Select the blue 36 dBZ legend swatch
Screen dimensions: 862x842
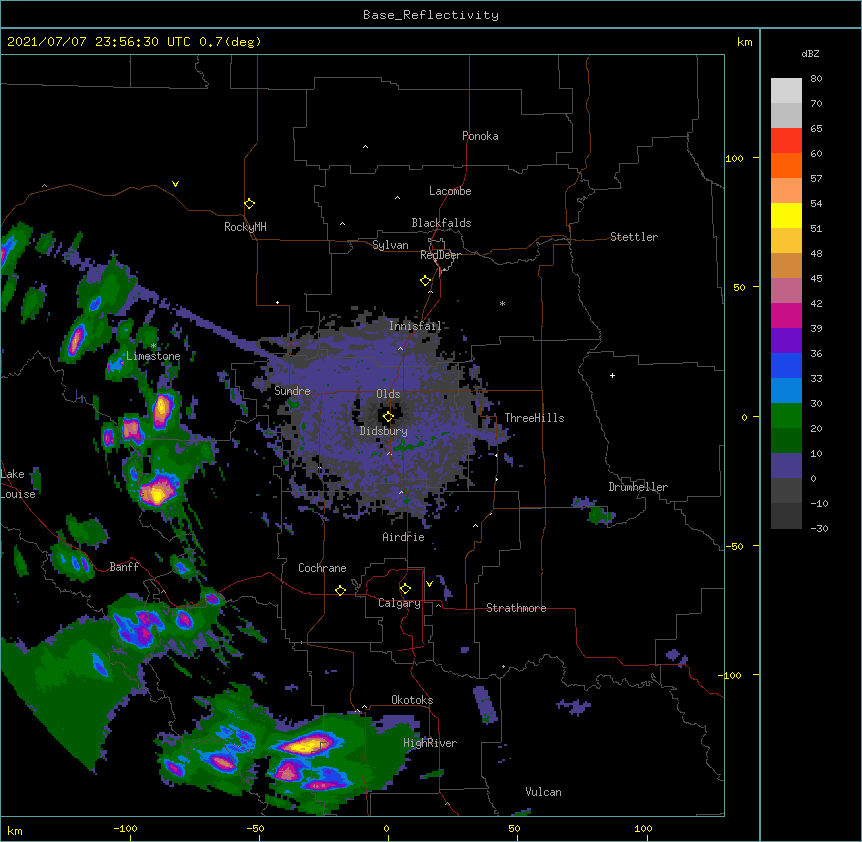pos(786,365)
